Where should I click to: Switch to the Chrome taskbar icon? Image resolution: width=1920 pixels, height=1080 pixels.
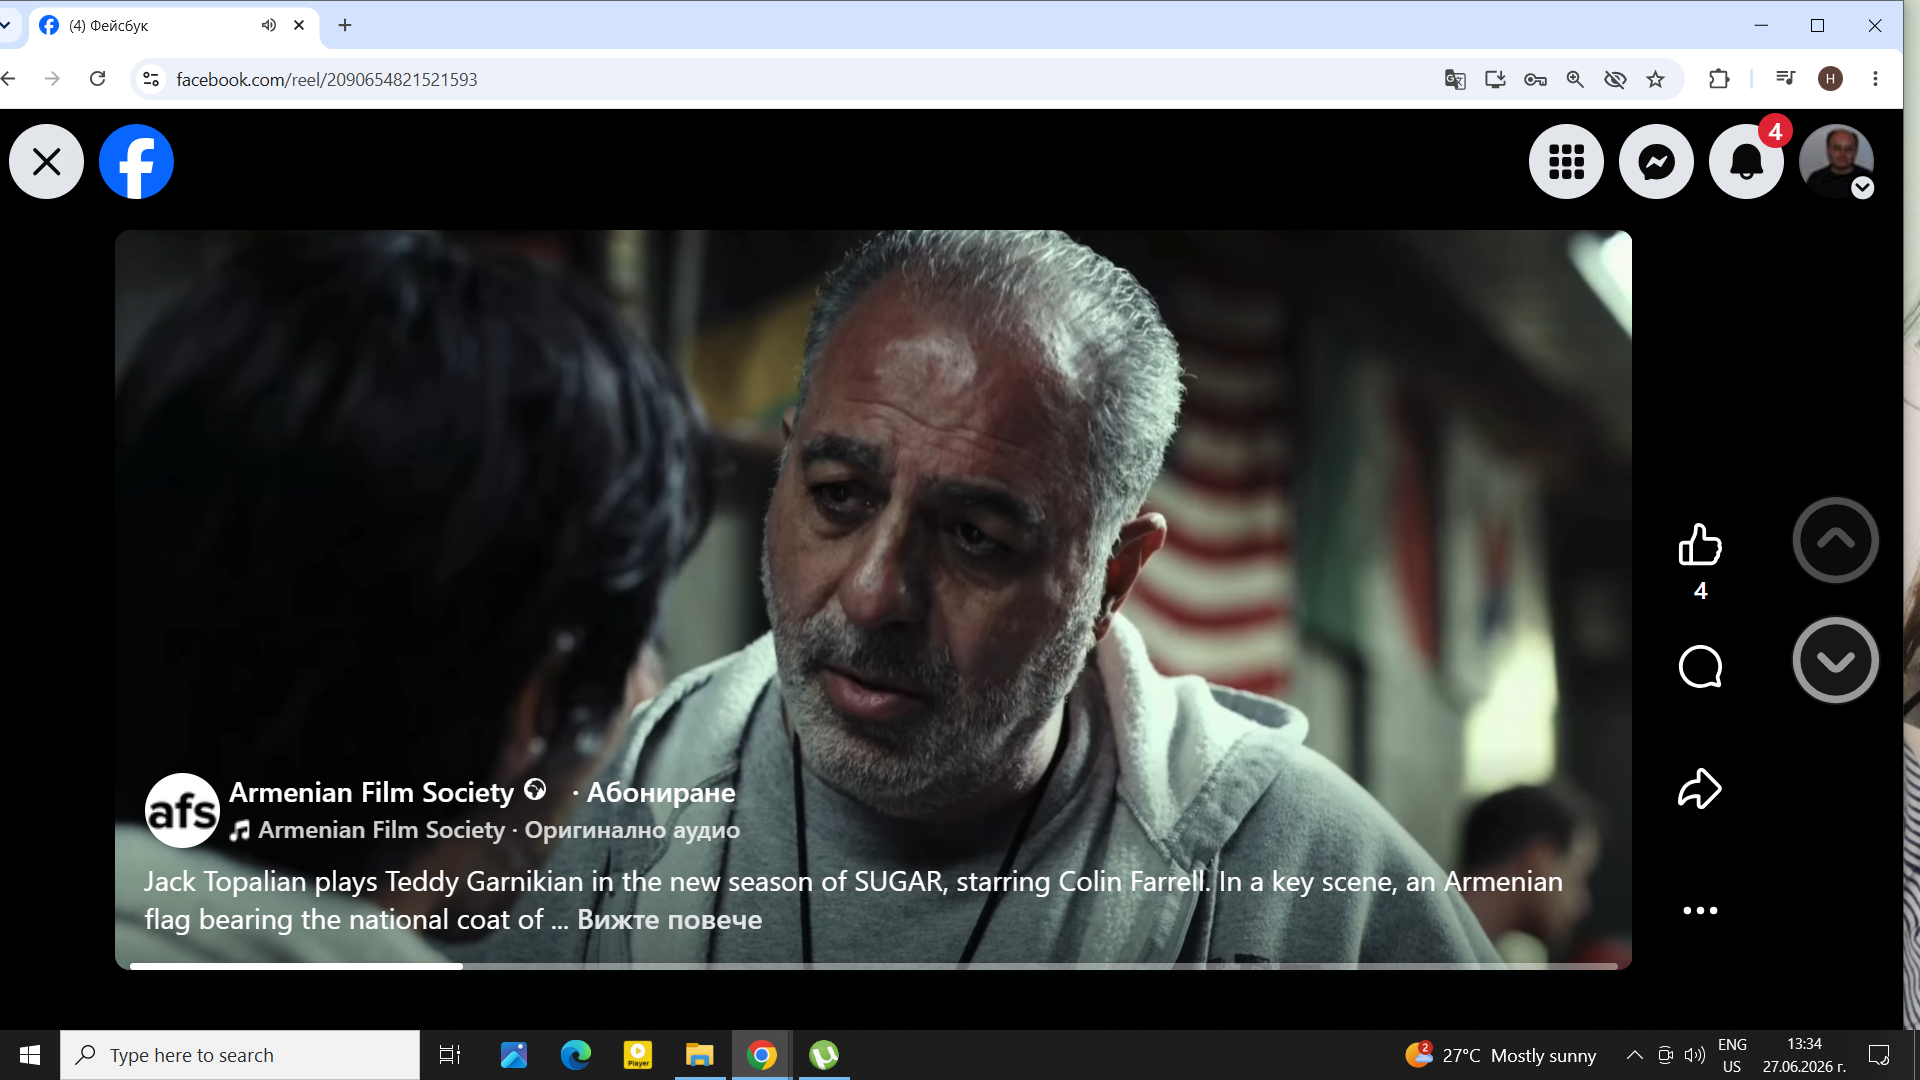[x=762, y=1055]
